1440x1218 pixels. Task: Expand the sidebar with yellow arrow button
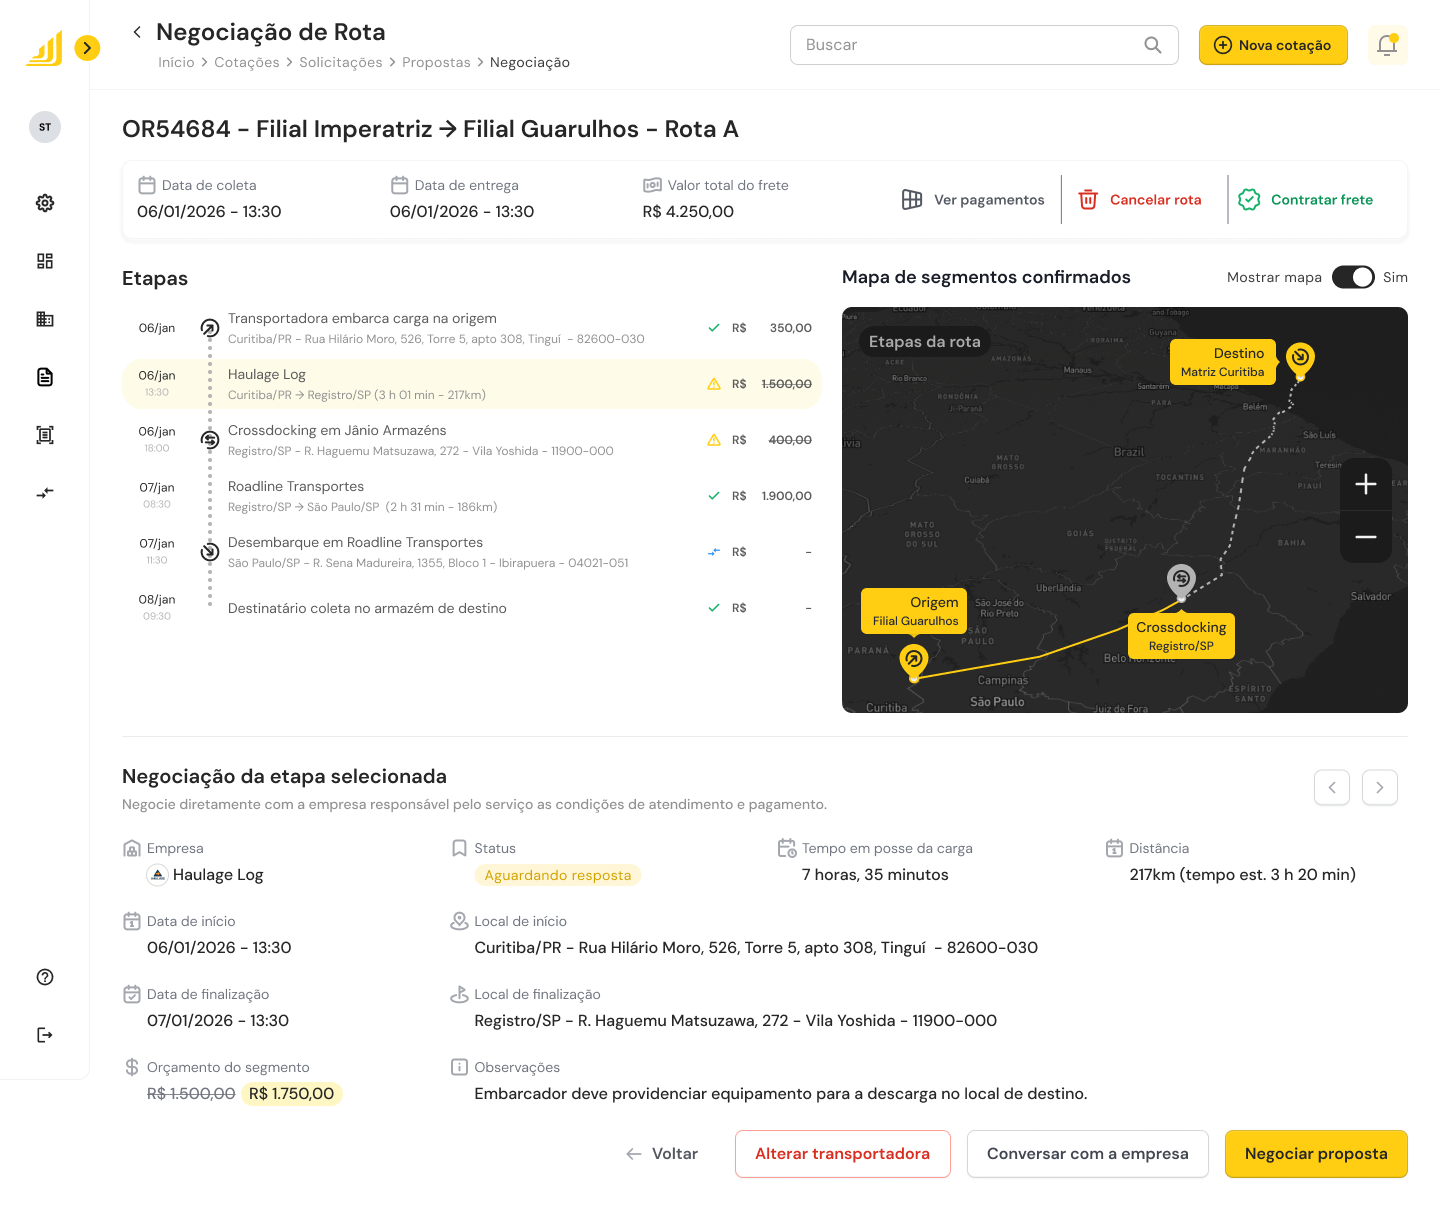(88, 47)
